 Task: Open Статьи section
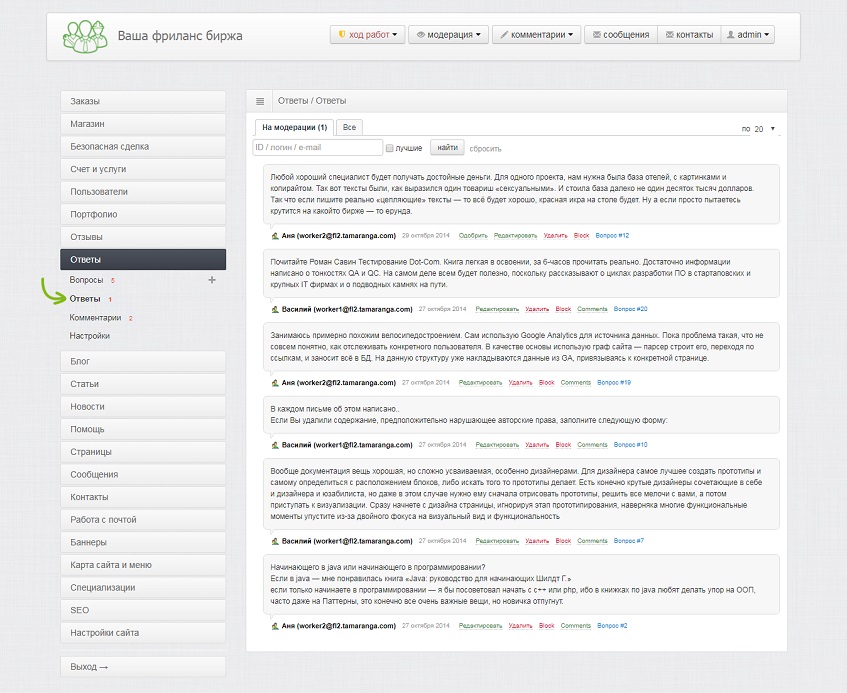(143, 384)
